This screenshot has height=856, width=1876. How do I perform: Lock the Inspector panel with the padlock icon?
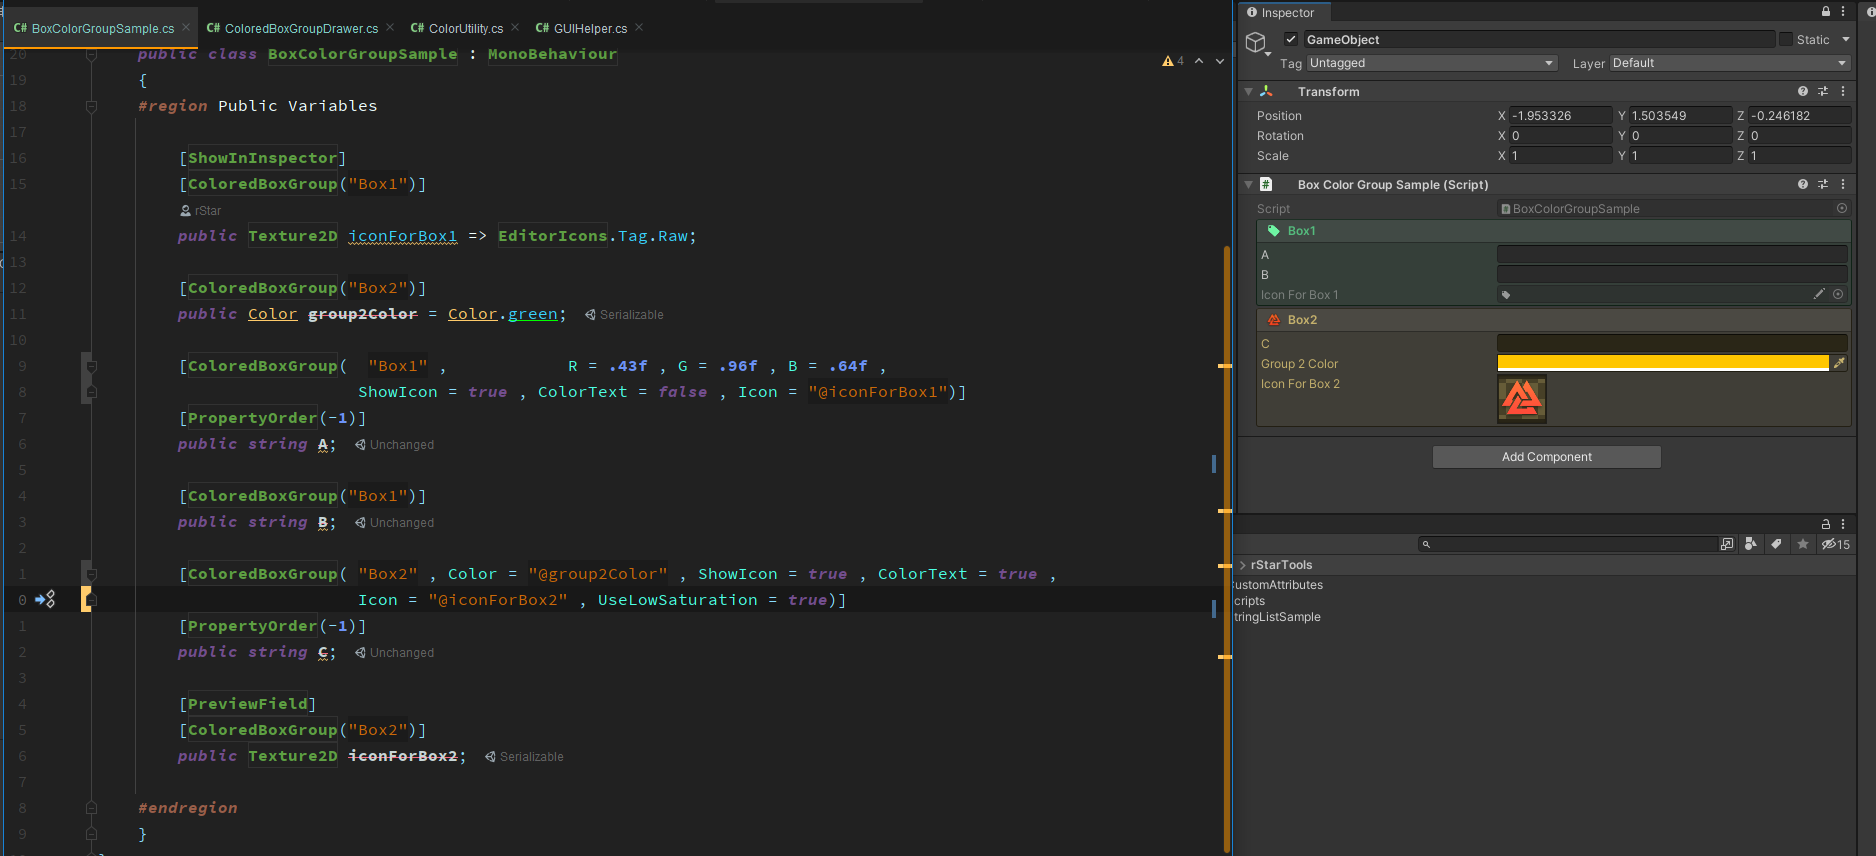point(1825,12)
